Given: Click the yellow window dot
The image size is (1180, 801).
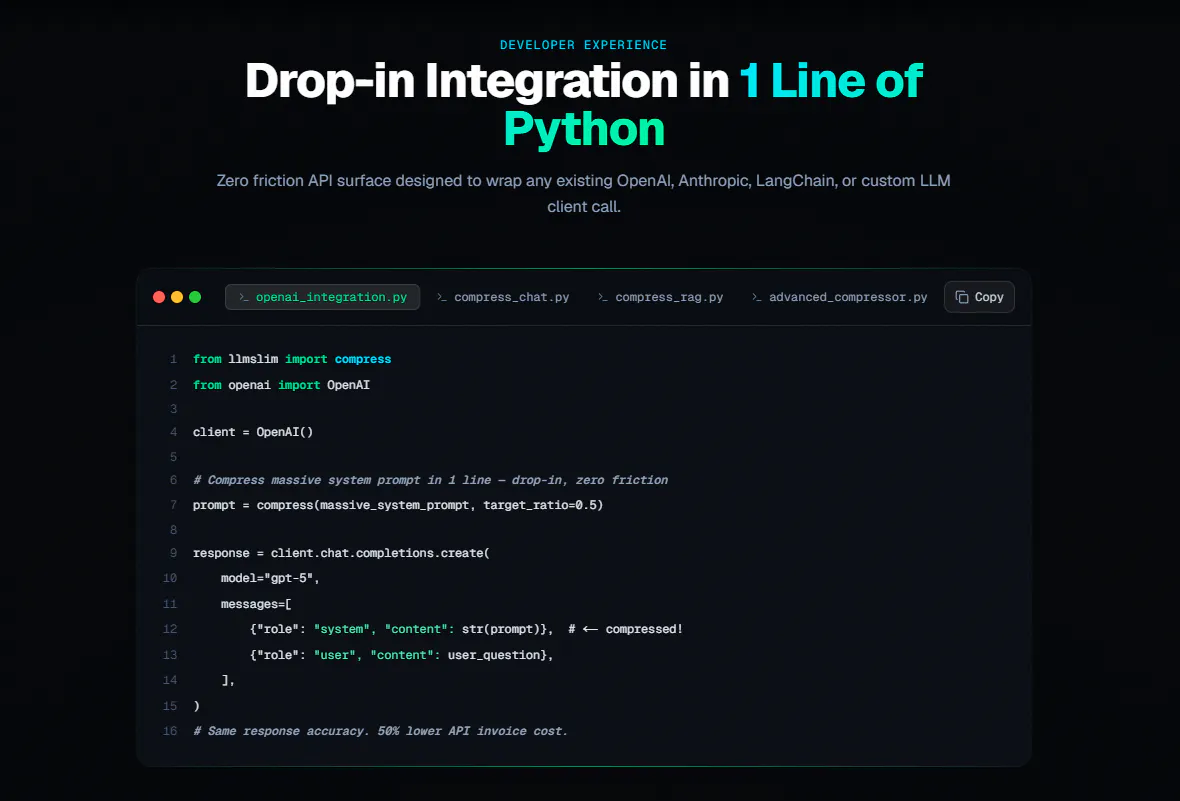Looking at the screenshot, I should (x=177, y=297).
